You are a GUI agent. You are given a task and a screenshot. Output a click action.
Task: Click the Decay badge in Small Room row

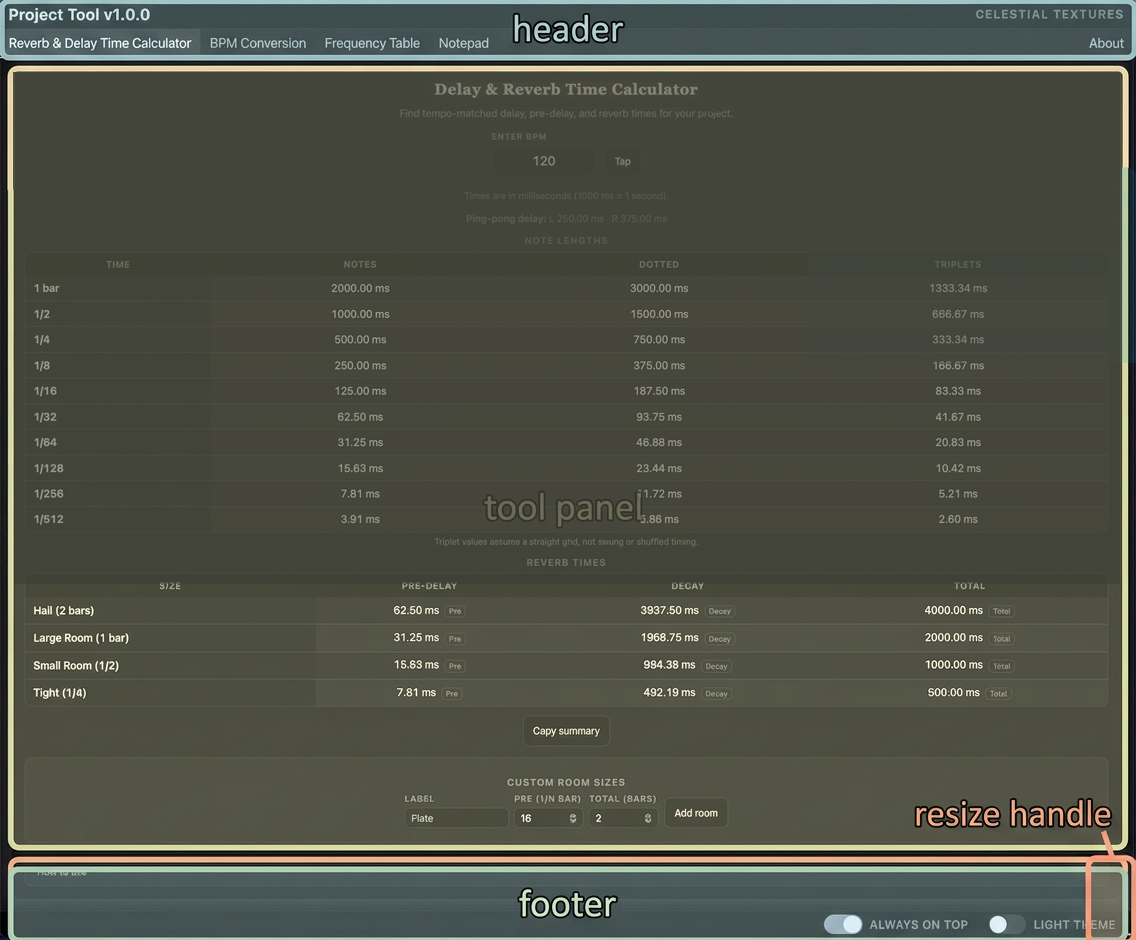717,665
